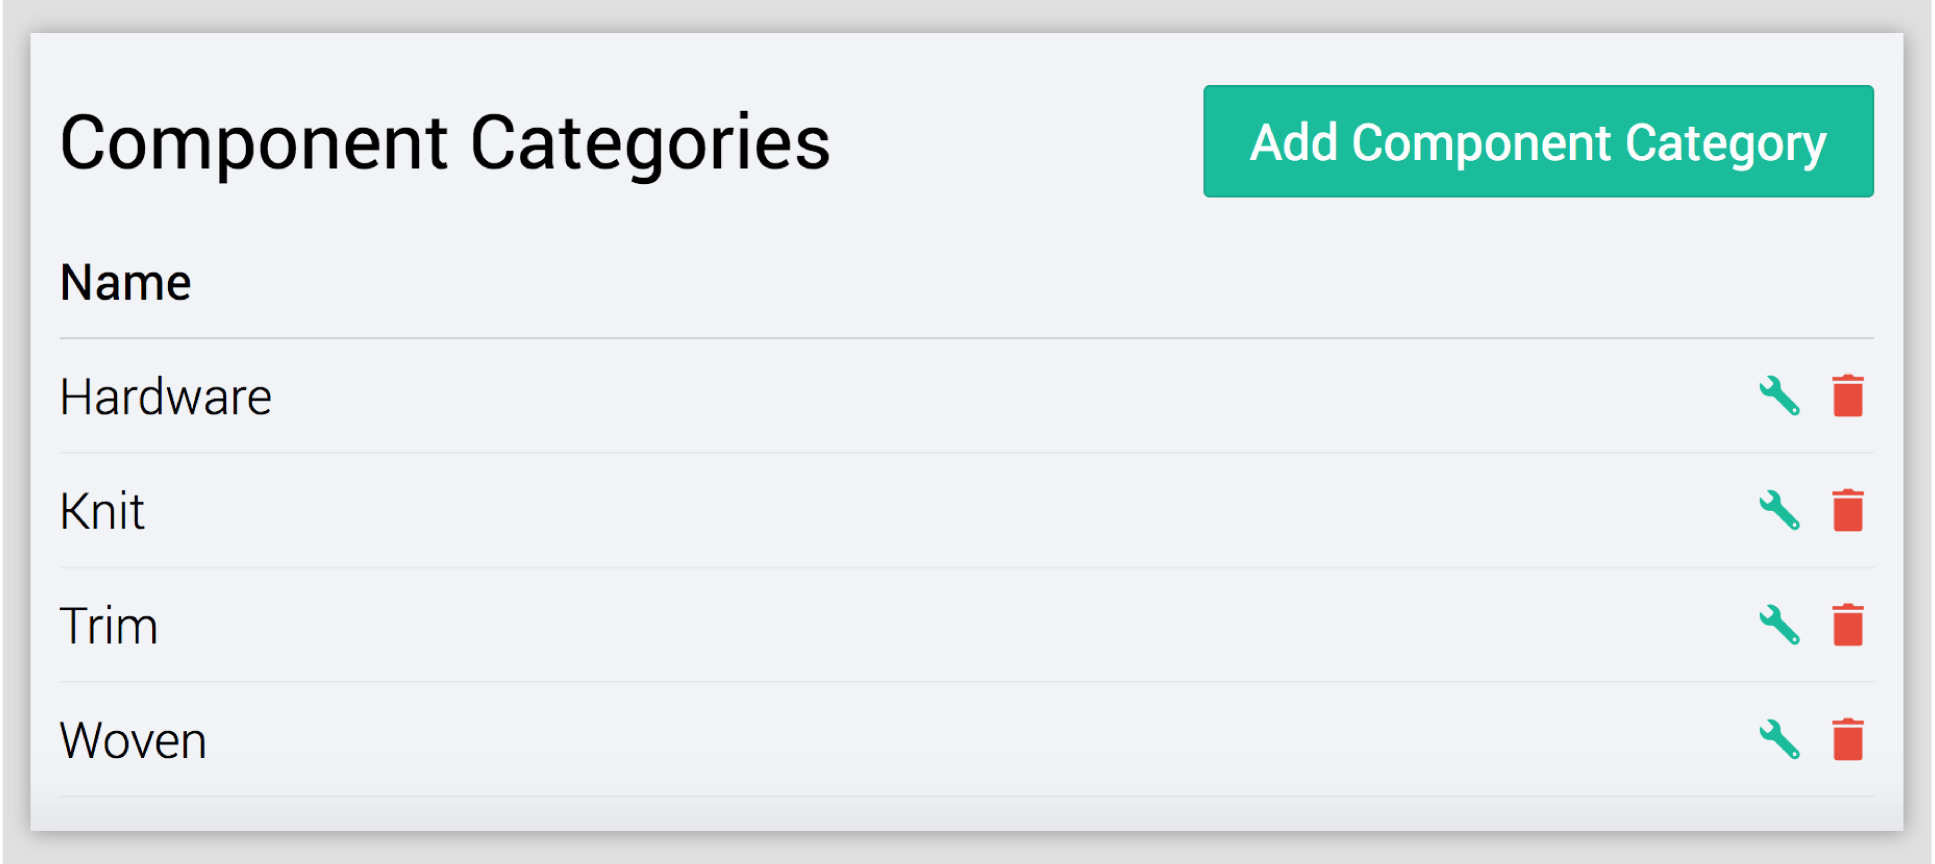This screenshot has width=1935, height=864.
Task: Open the Knit category name
Action: (102, 512)
